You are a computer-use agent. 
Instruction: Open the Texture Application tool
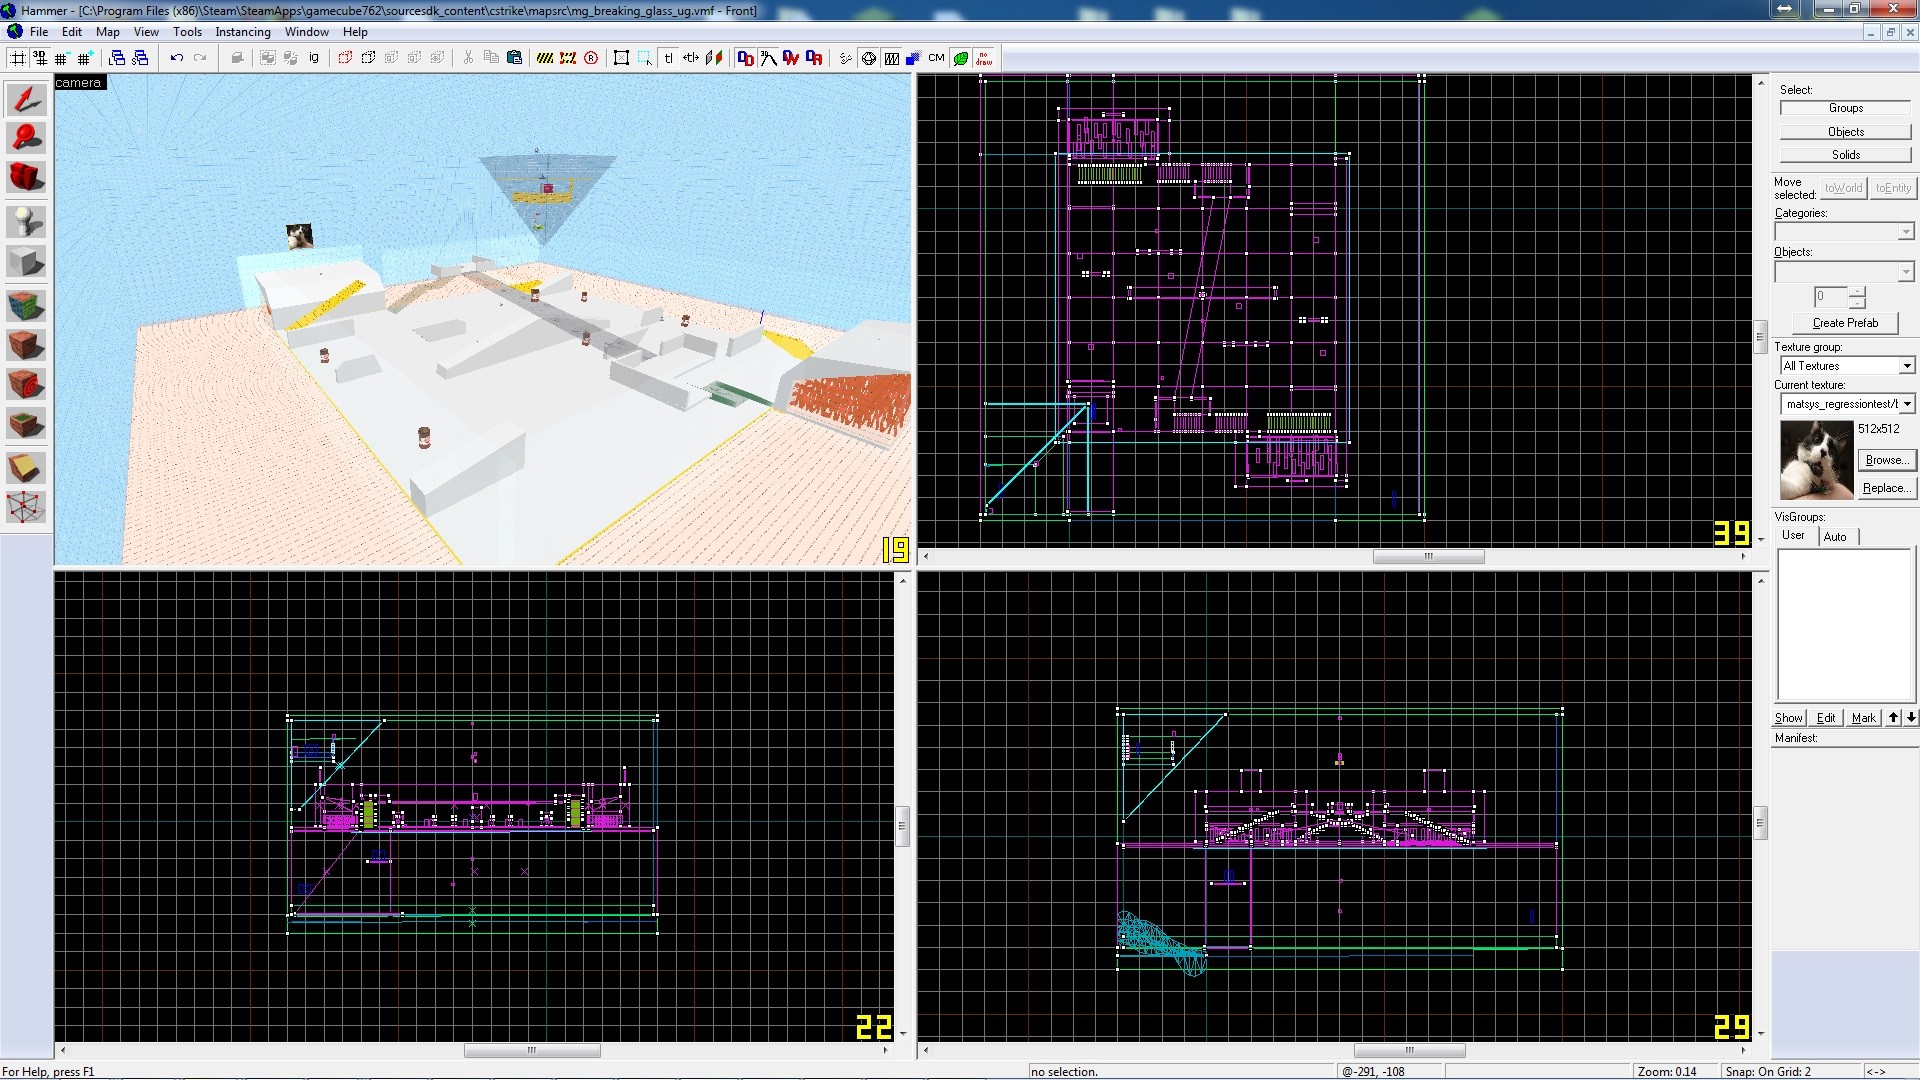(26, 306)
